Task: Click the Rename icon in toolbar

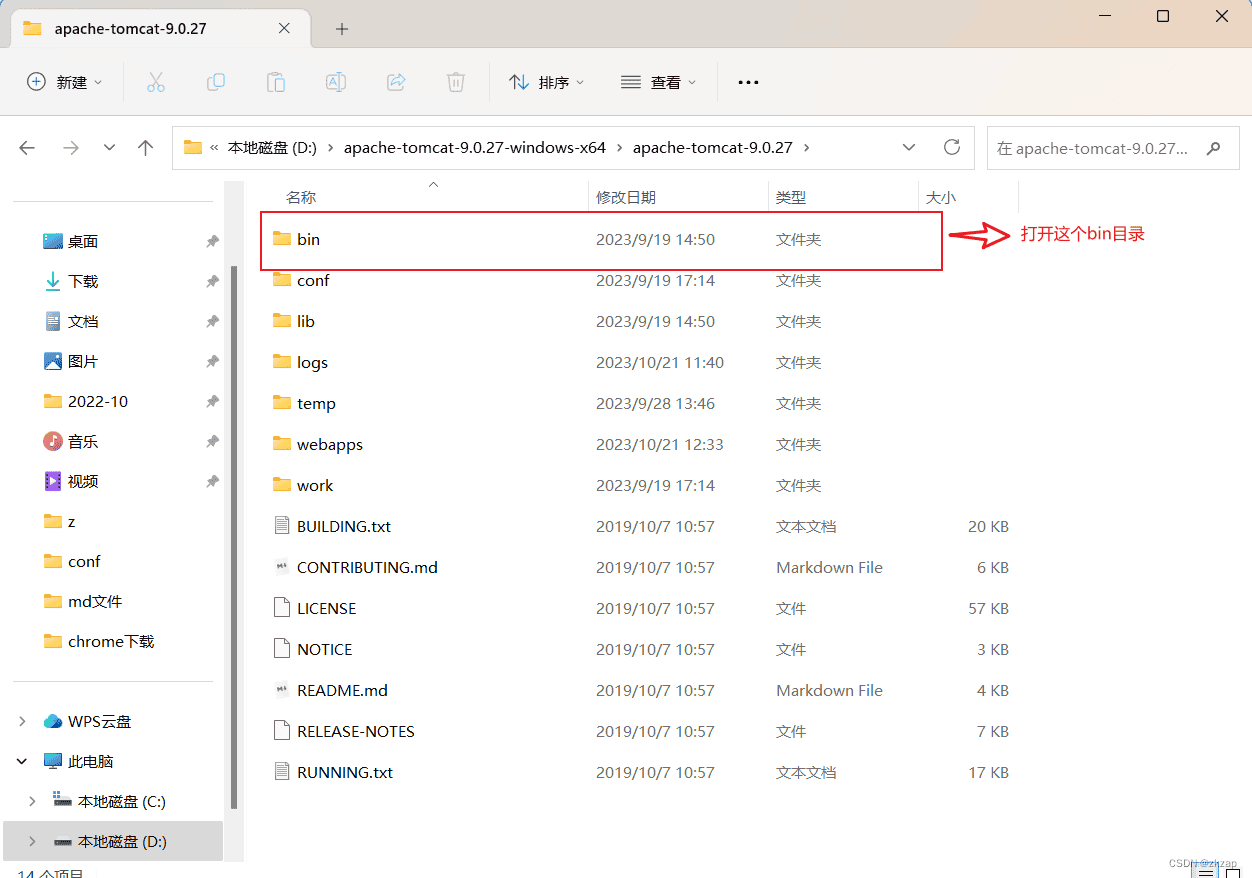Action: pos(336,82)
